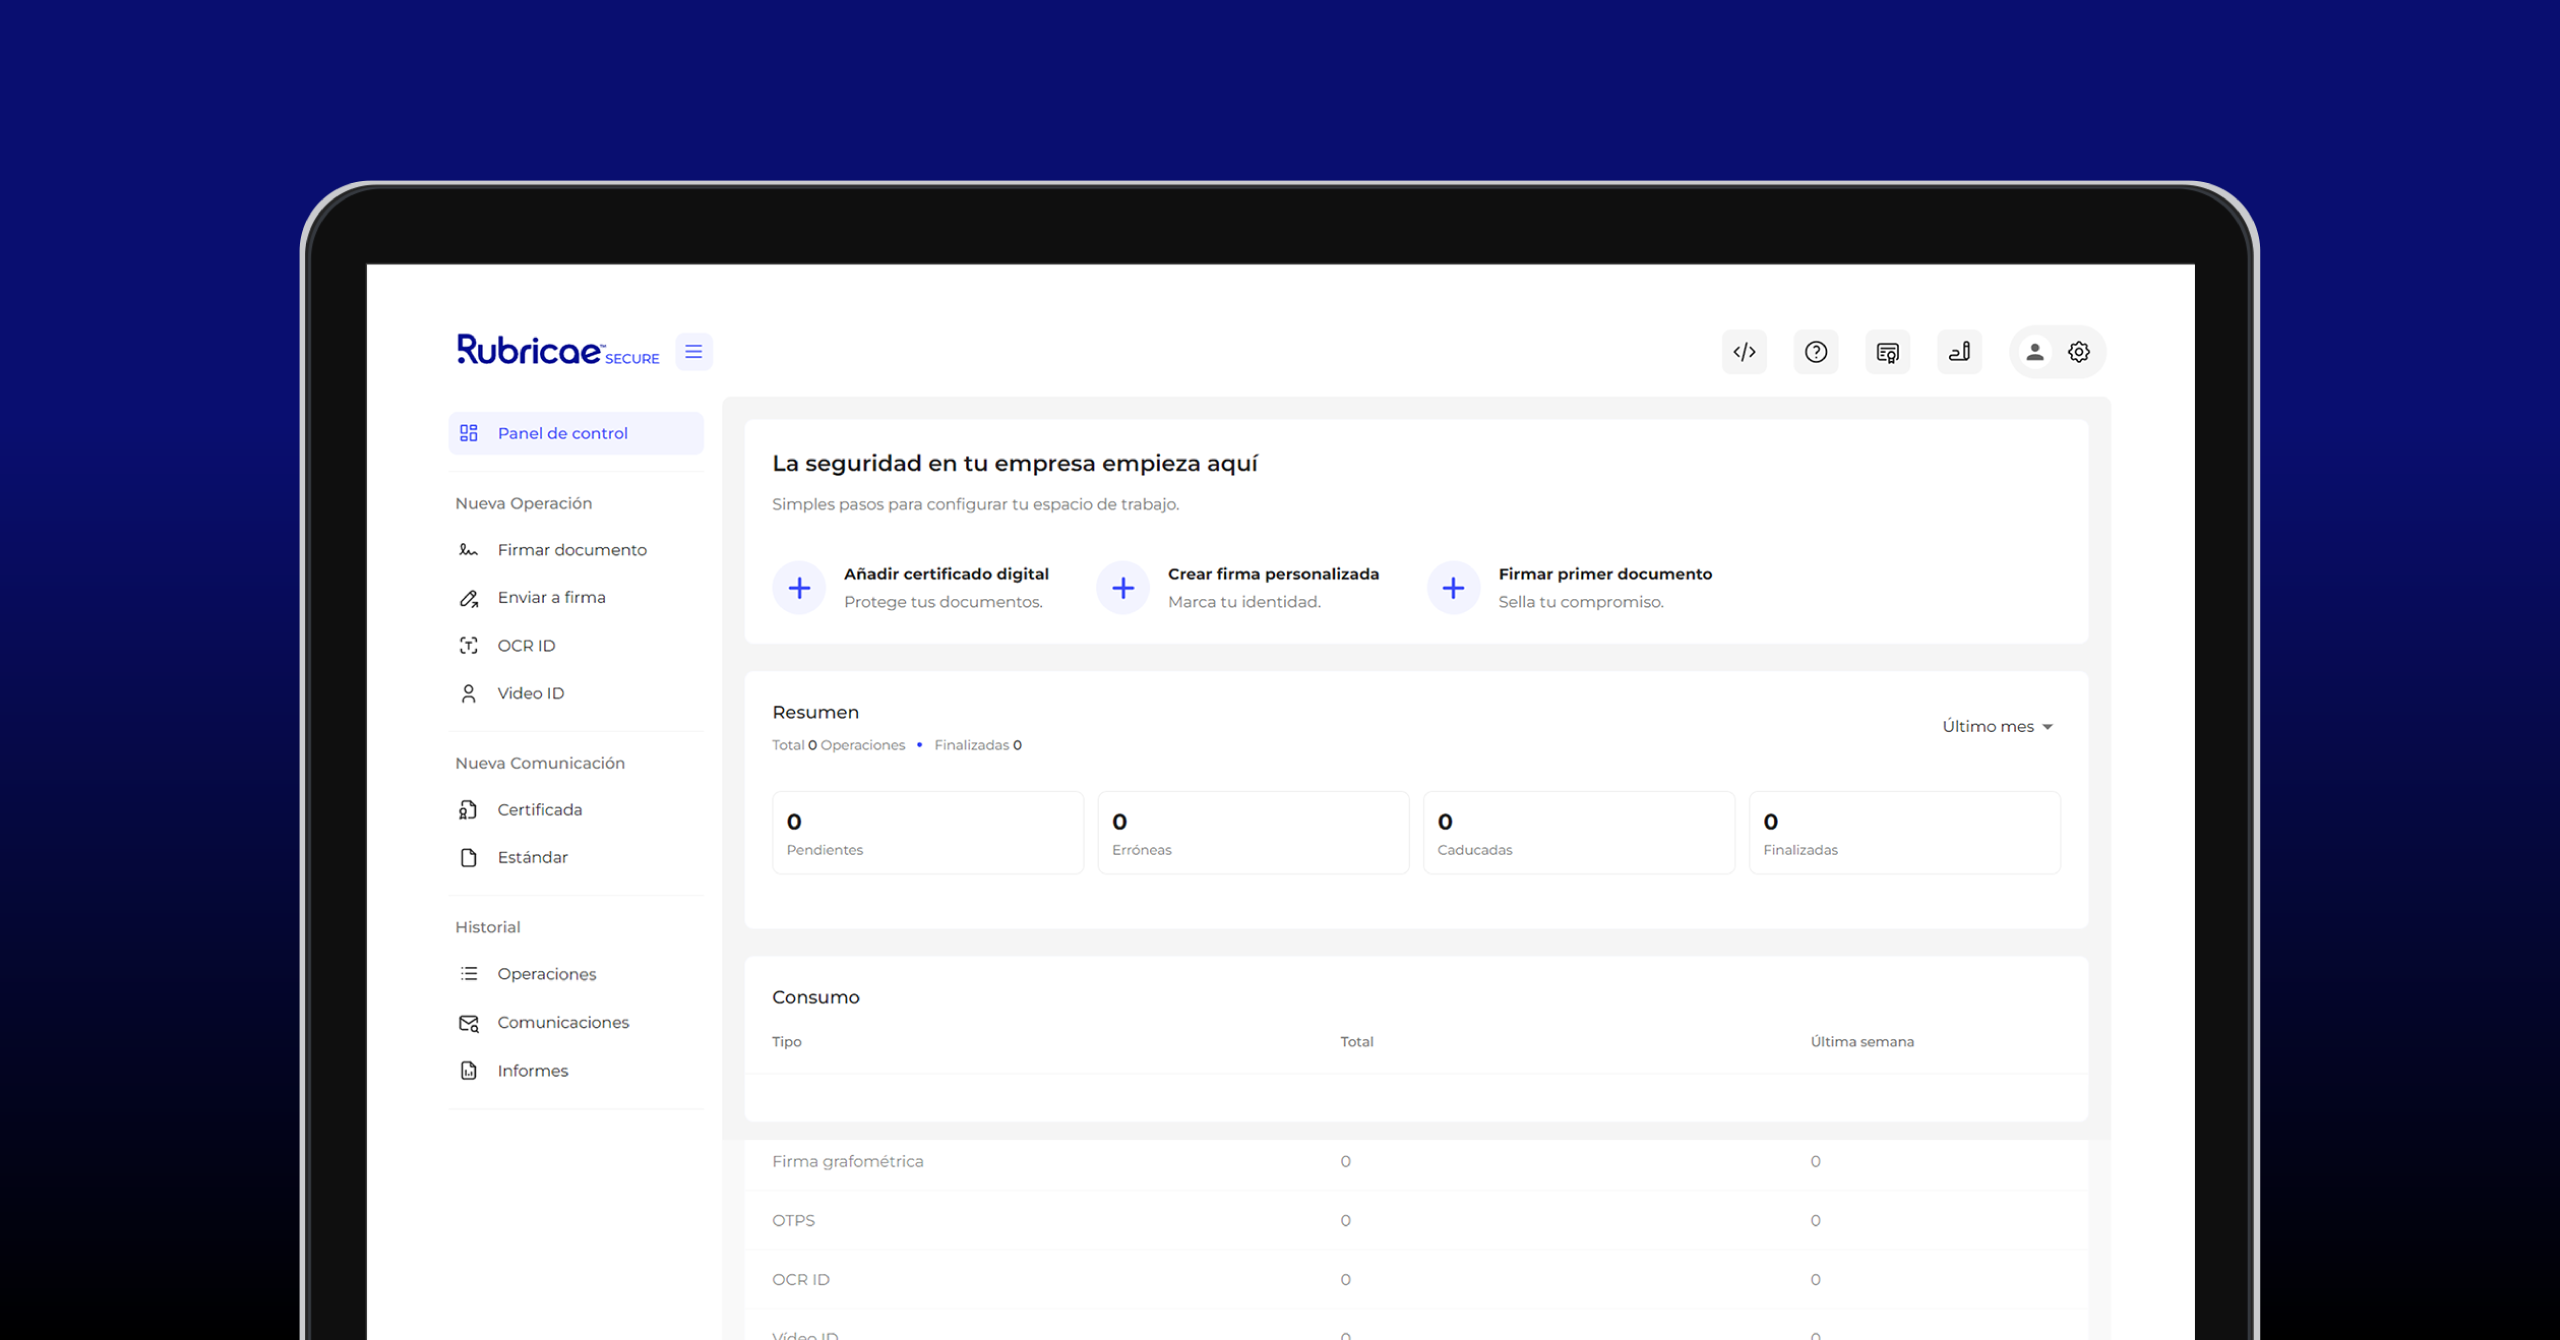This screenshot has height=1340, width=2560.
Task: Open the screen/display icon top bar
Action: [1888, 351]
